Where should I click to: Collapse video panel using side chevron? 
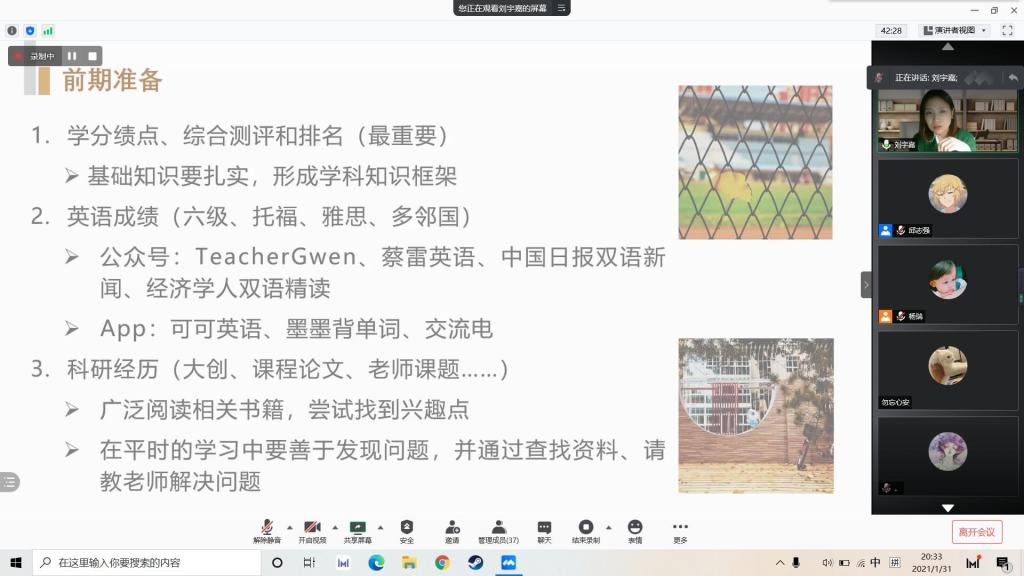(x=866, y=285)
